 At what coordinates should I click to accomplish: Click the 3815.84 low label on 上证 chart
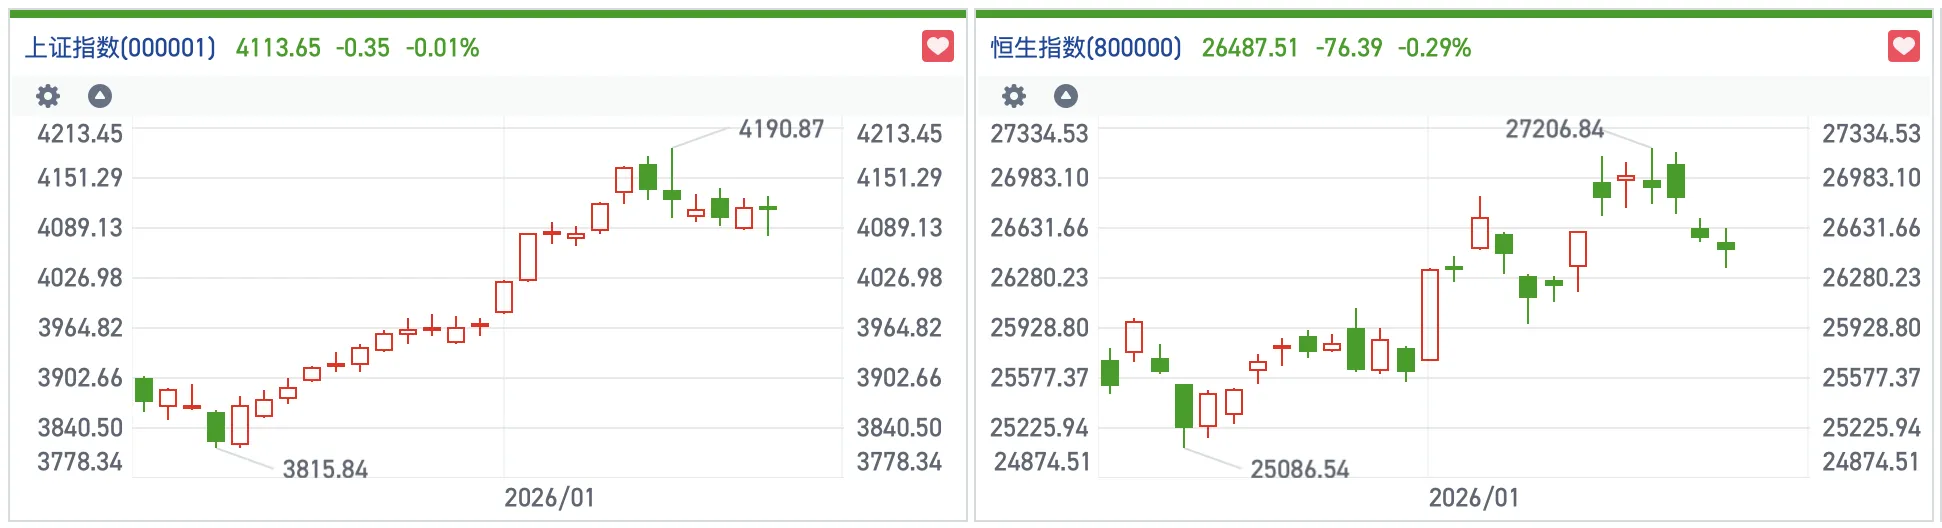pyautogui.click(x=325, y=469)
